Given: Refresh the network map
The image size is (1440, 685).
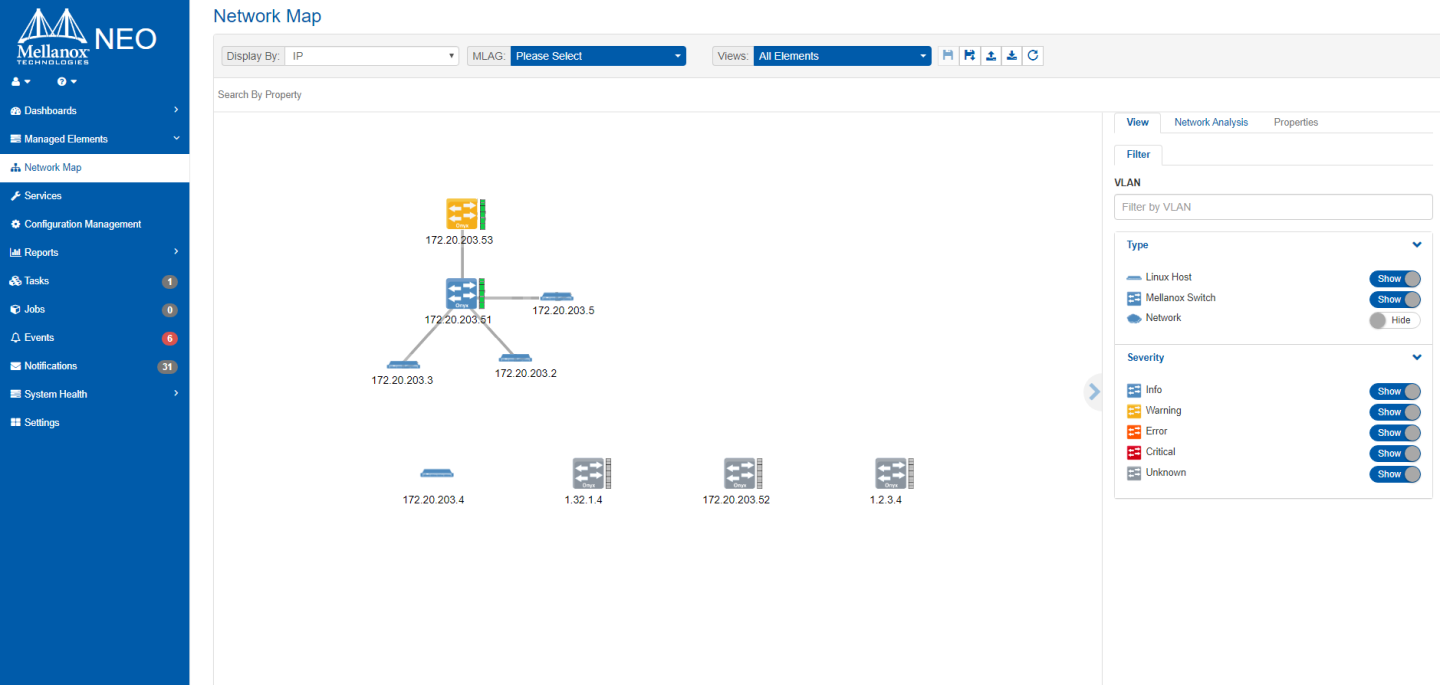Looking at the screenshot, I should click(1033, 56).
